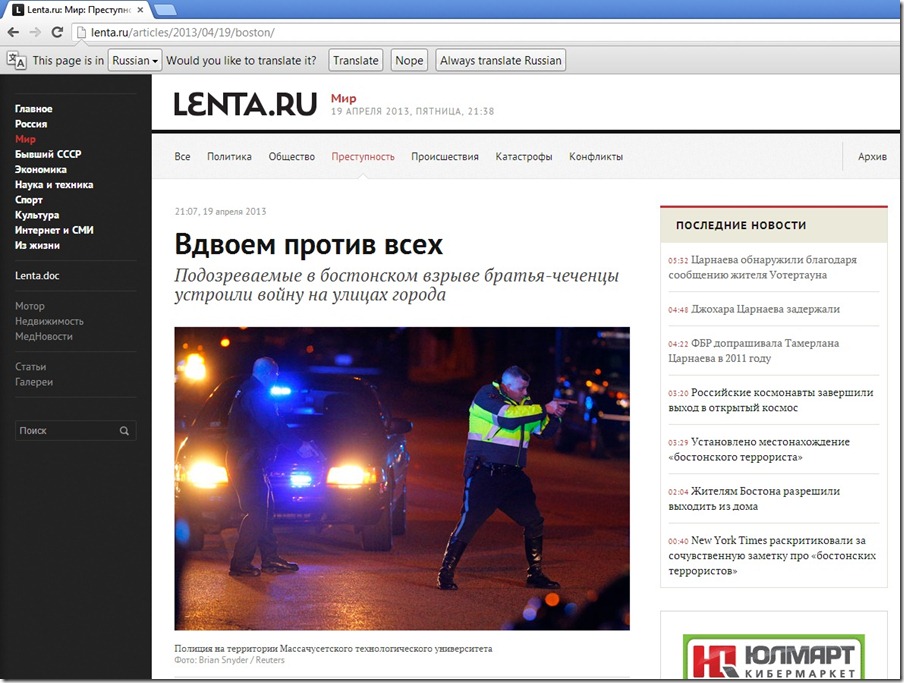Click the search magnifier in the Поиск field
904x683 pixels.
click(x=124, y=430)
